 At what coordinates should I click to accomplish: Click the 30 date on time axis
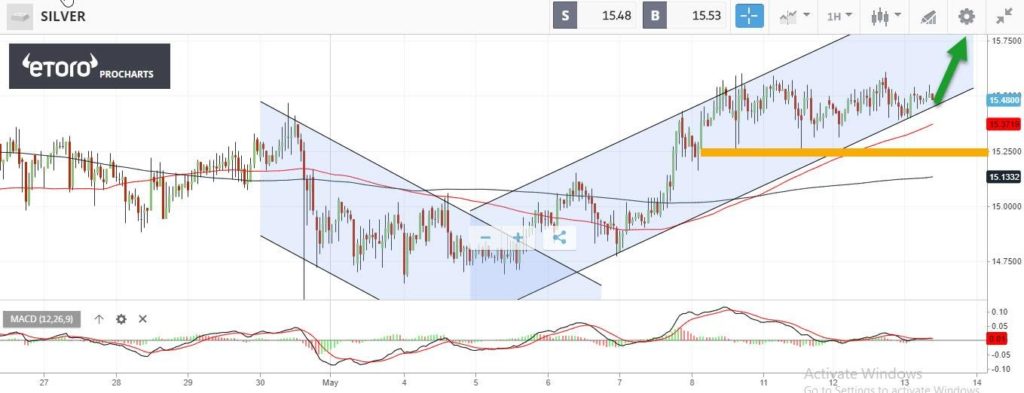[260, 382]
